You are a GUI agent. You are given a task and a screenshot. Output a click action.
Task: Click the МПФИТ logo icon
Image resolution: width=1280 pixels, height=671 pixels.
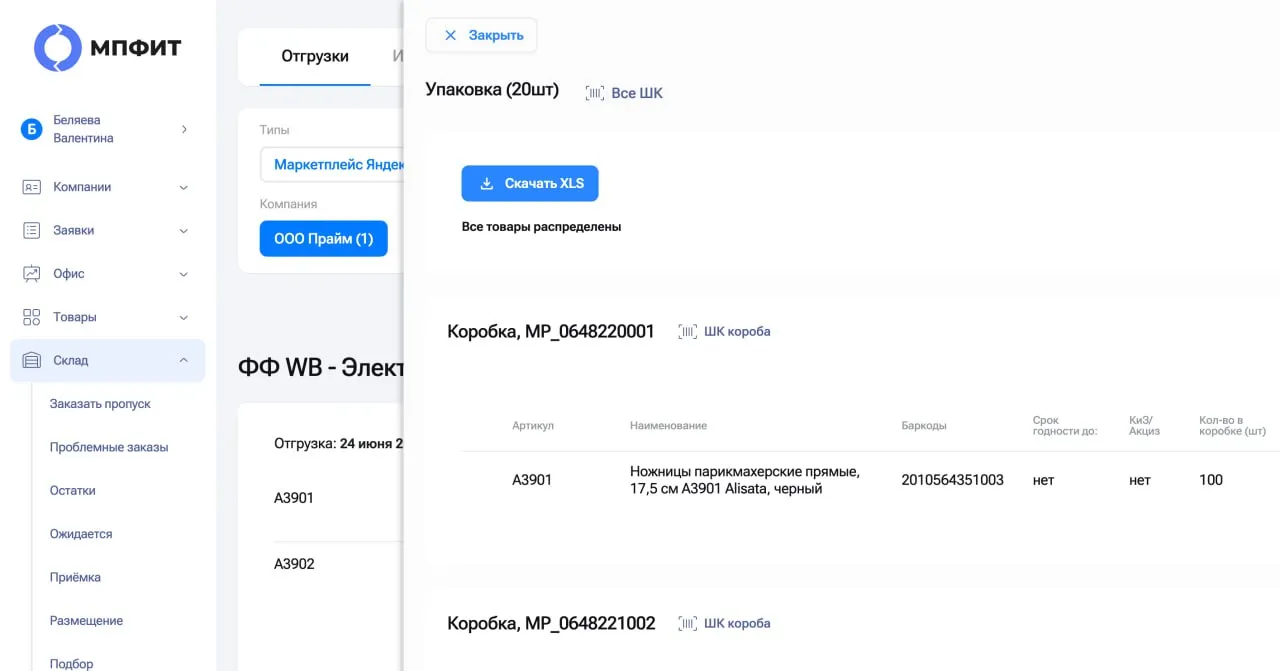58,48
